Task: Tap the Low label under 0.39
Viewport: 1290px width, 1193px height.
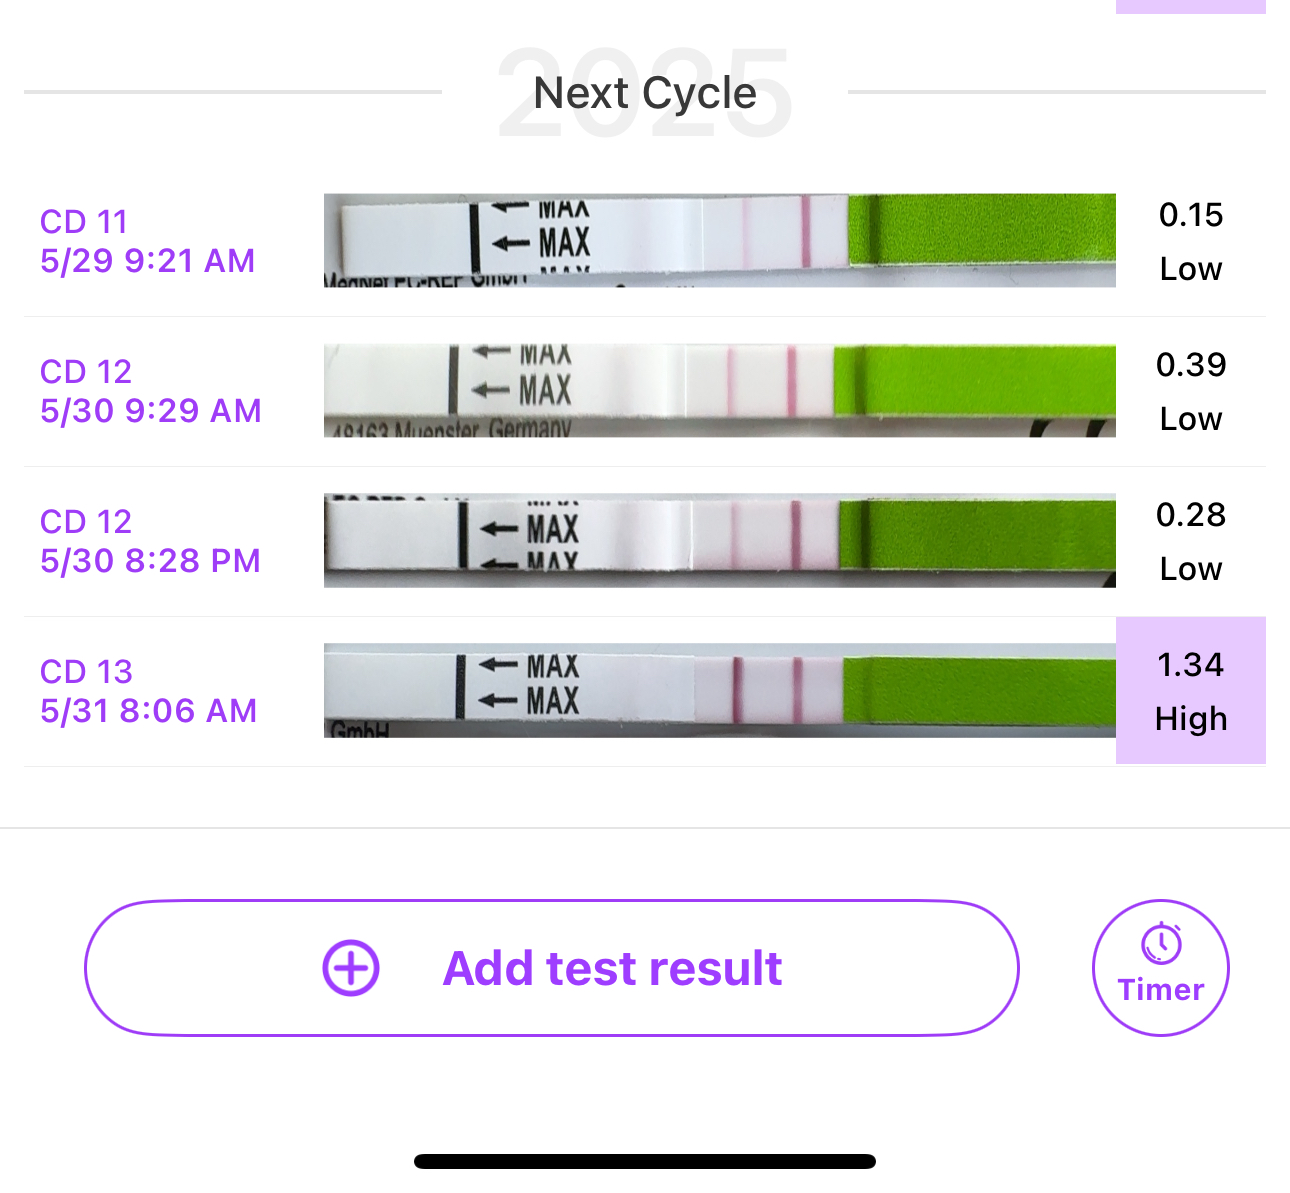Action: [x=1190, y=419]
